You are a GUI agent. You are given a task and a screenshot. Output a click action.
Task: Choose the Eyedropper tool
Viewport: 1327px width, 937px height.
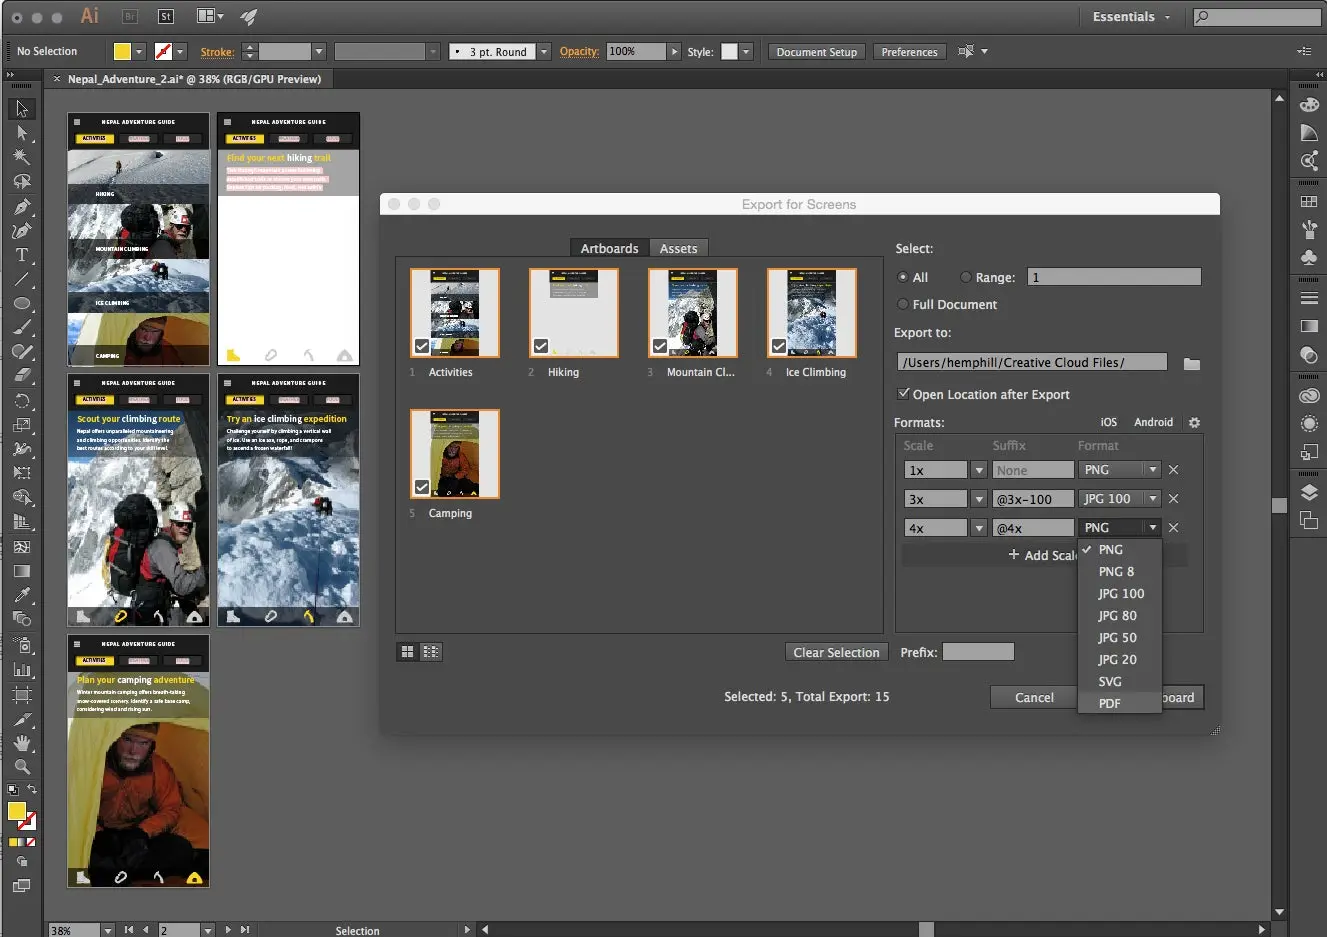(x=22, y=593)
